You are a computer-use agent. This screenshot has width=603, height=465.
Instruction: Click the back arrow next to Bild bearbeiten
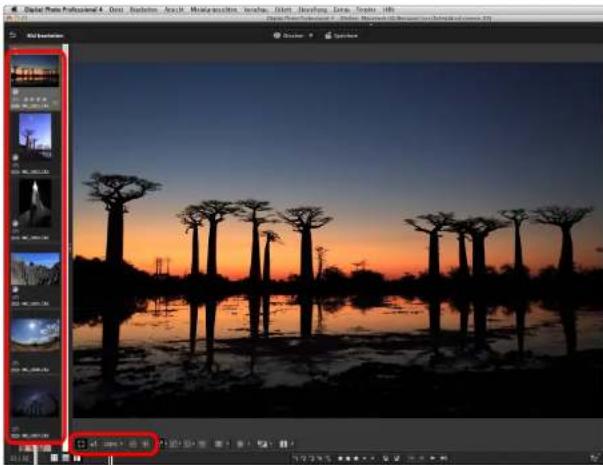tap(13, 35)
